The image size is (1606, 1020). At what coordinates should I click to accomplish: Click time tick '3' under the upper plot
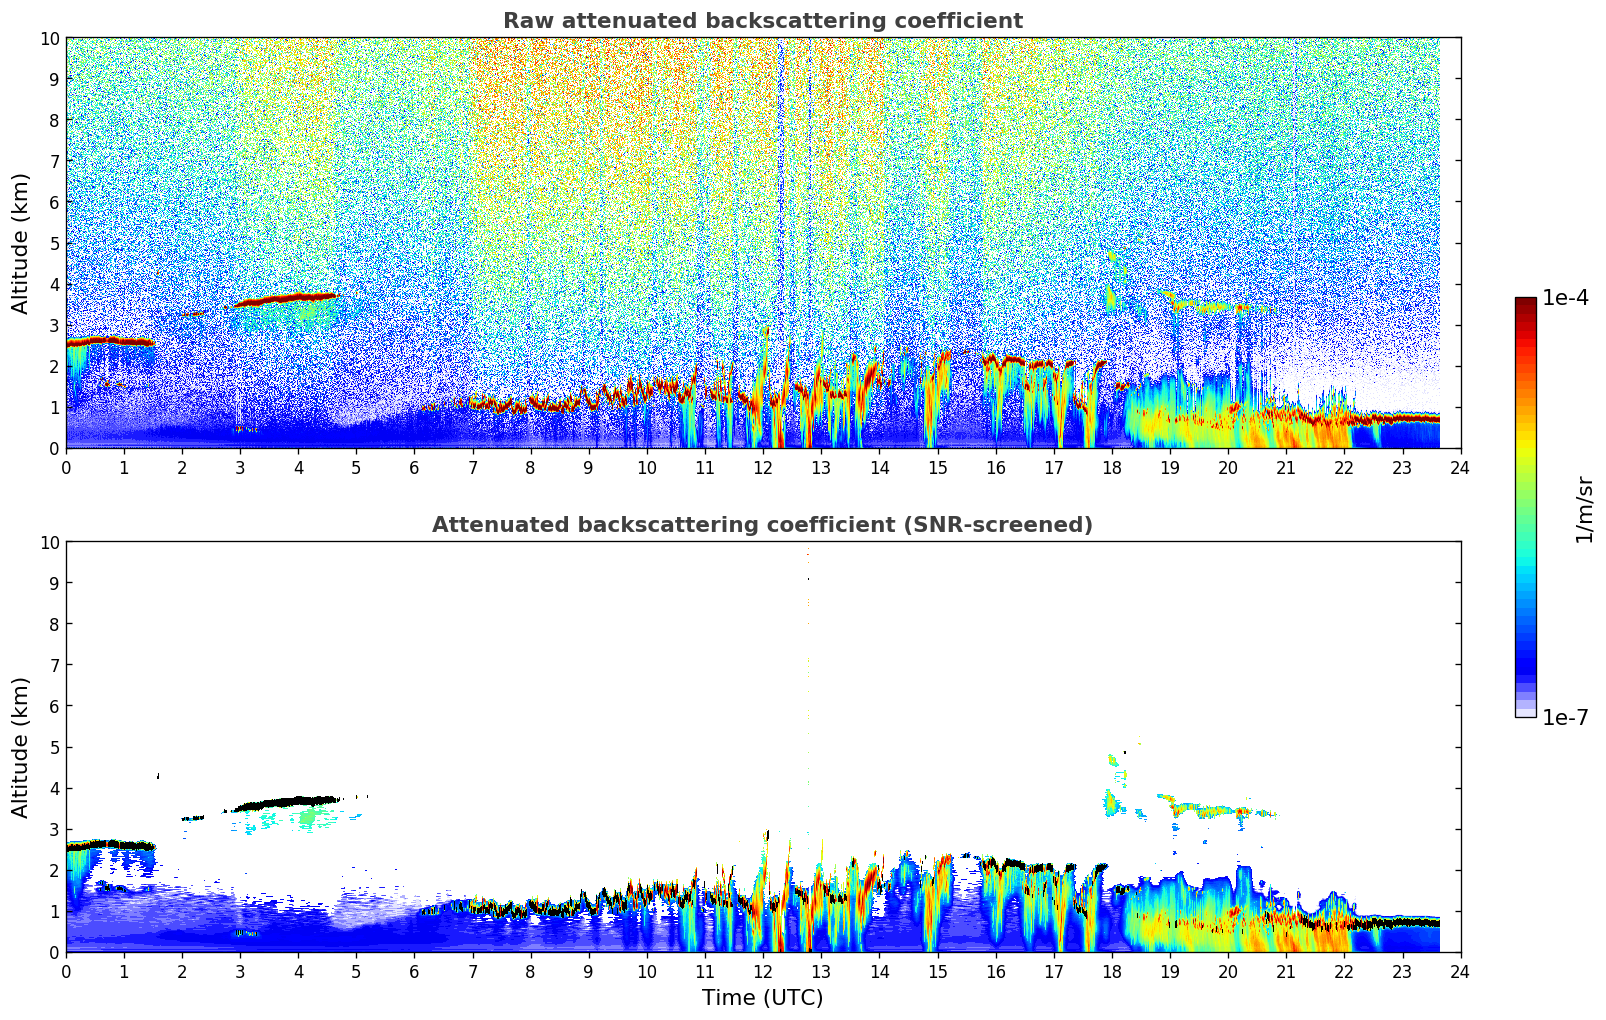(240, 467)
